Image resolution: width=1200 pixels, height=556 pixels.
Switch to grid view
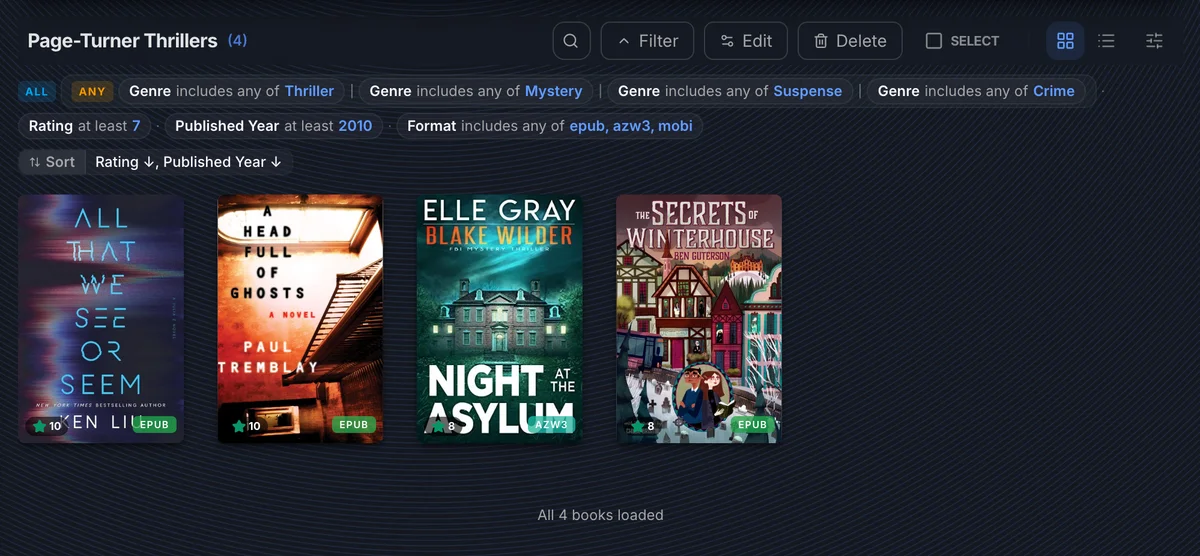click(x=1065, y=41)
